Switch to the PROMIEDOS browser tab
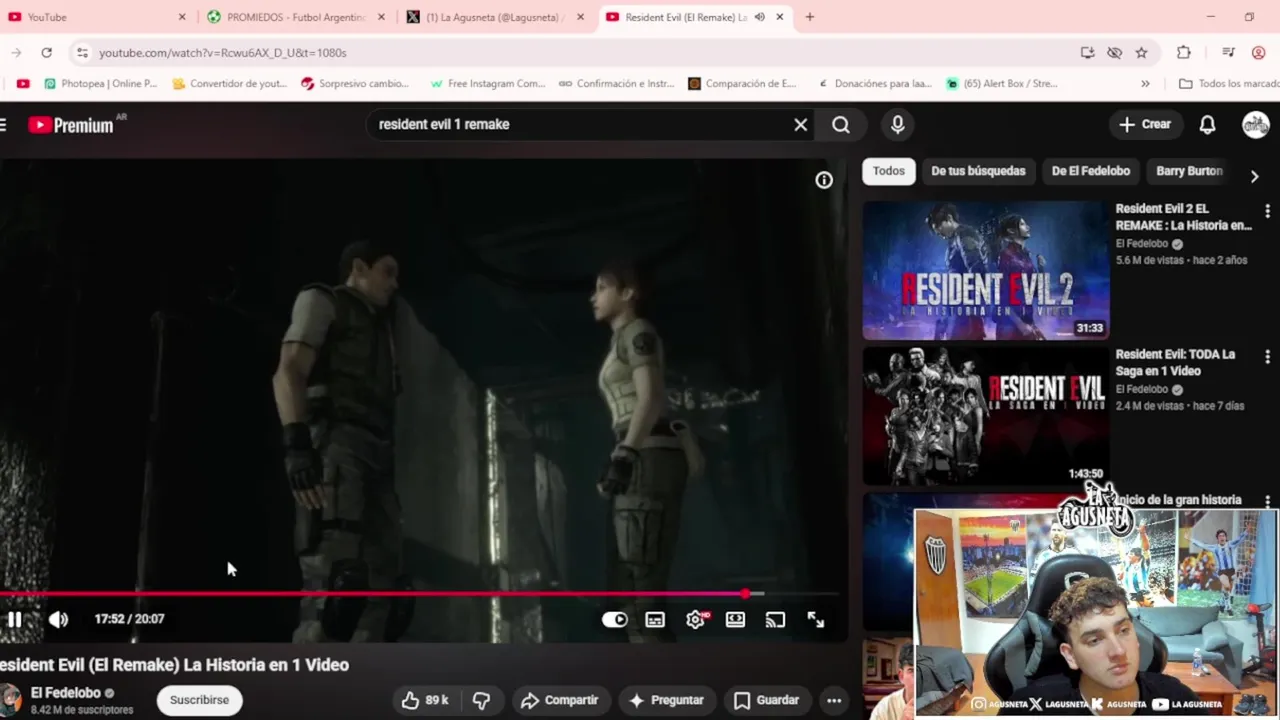 [x=295, y=17]
